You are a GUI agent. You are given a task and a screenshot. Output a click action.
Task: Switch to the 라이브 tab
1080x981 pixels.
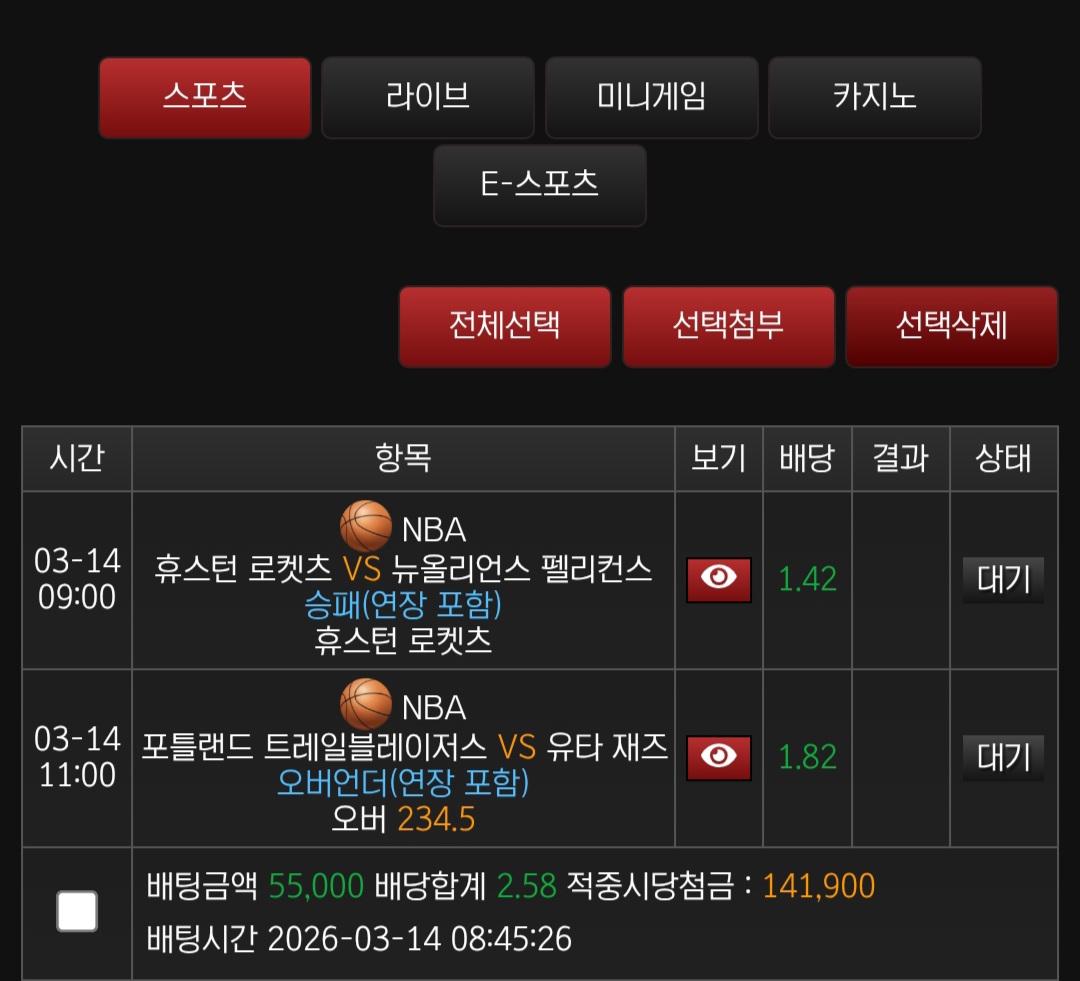428,97
